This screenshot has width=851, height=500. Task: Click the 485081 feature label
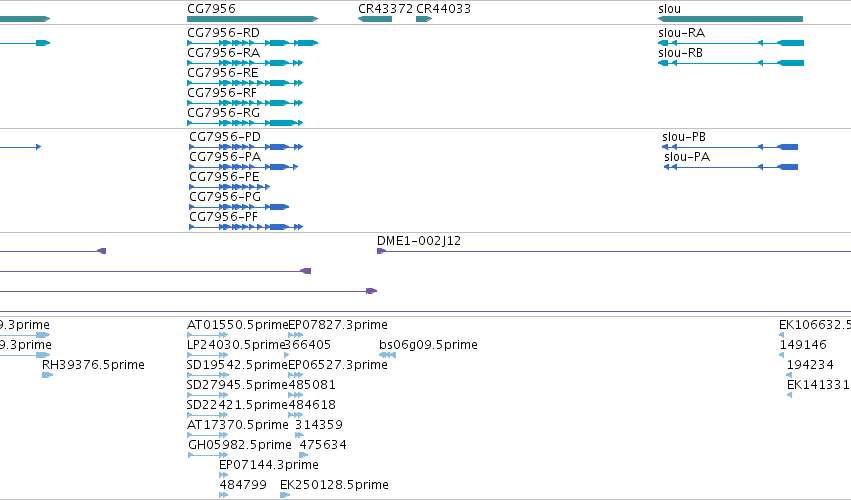pos(312,385)
